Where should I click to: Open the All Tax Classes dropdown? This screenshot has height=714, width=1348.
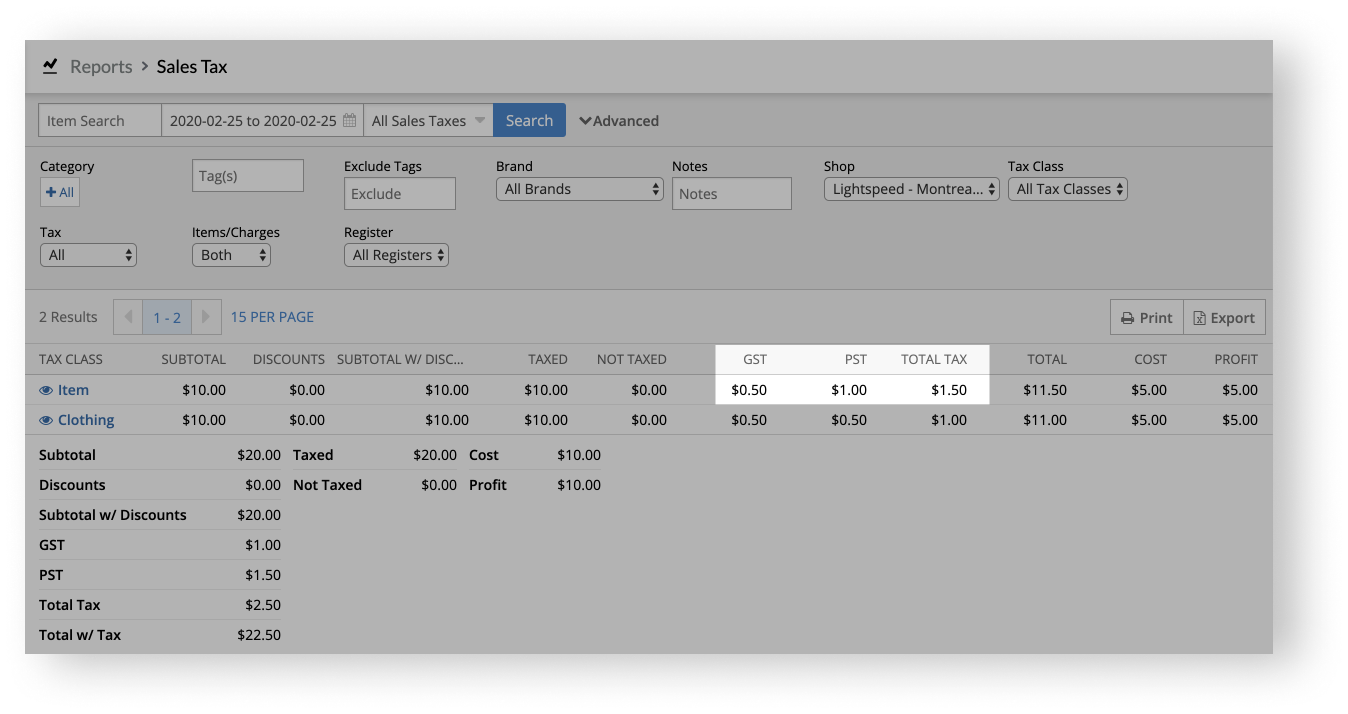coord(1068,189)
